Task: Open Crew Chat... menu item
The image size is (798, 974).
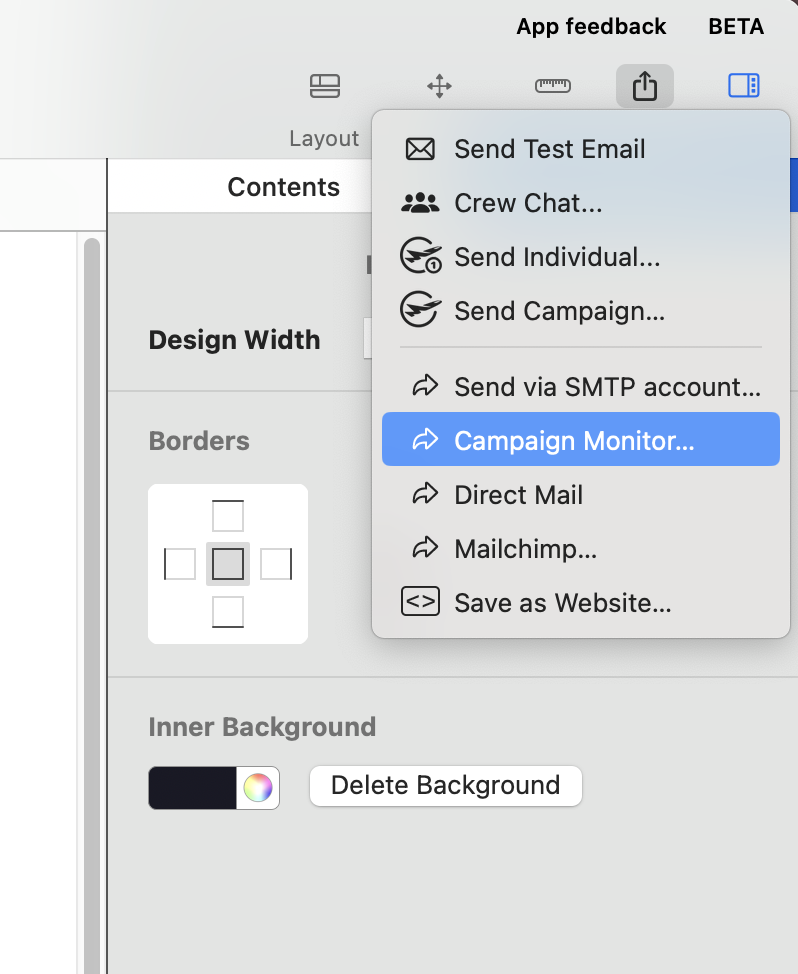Action: click(581, 203)
